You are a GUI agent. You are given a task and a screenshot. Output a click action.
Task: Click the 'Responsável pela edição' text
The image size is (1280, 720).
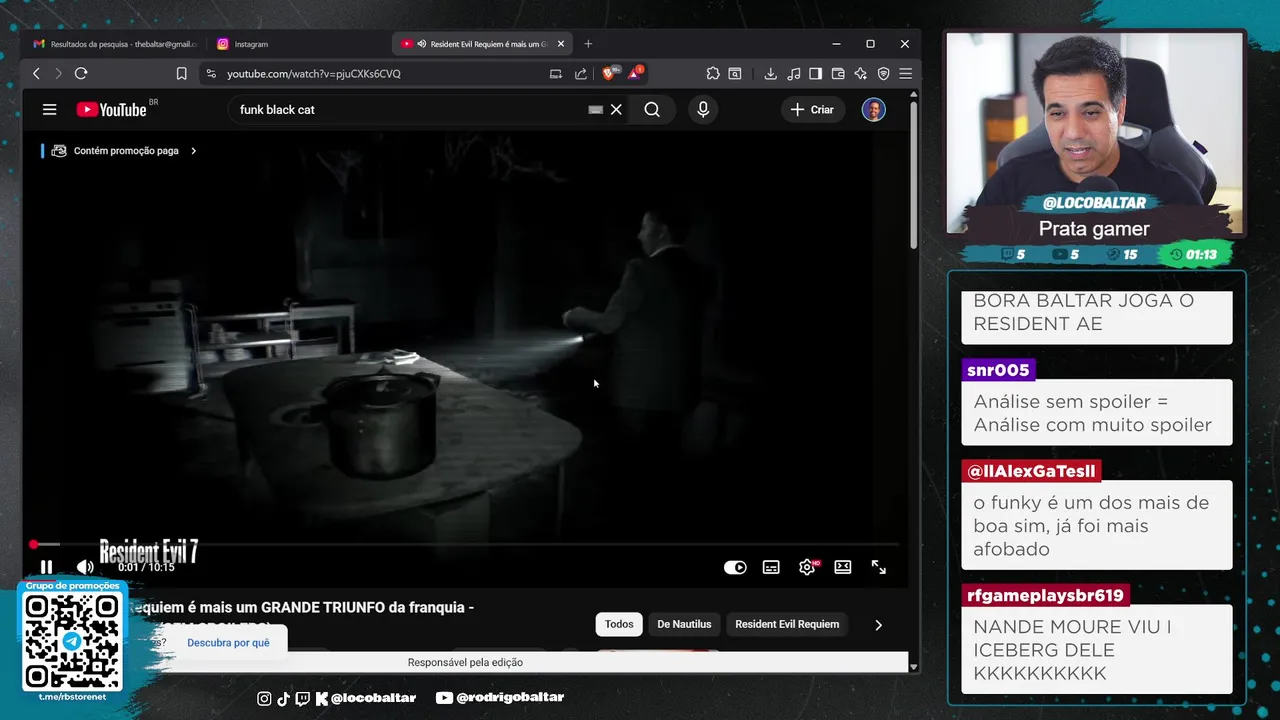[x=465, y=662]
